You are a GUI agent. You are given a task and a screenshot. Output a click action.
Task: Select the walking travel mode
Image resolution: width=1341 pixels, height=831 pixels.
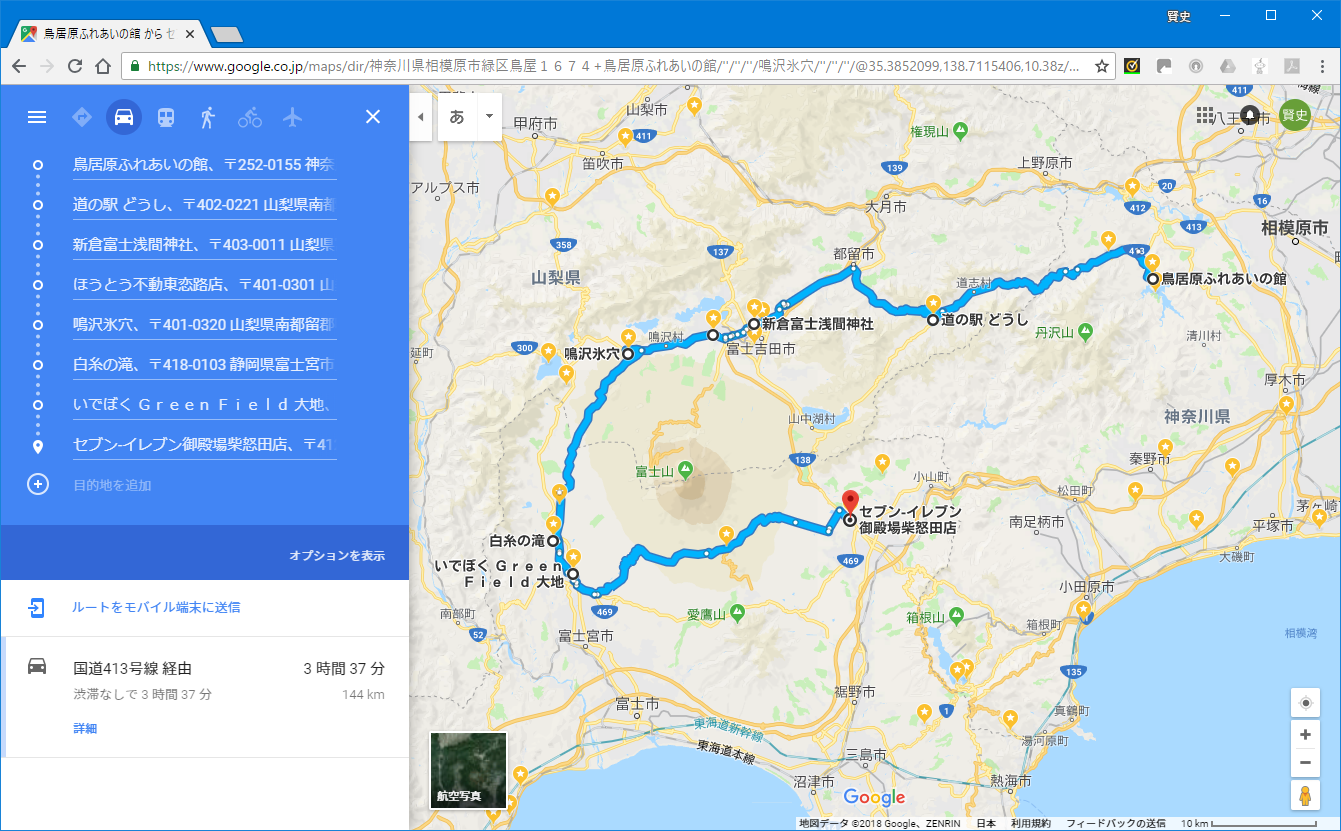click(208, 117)
